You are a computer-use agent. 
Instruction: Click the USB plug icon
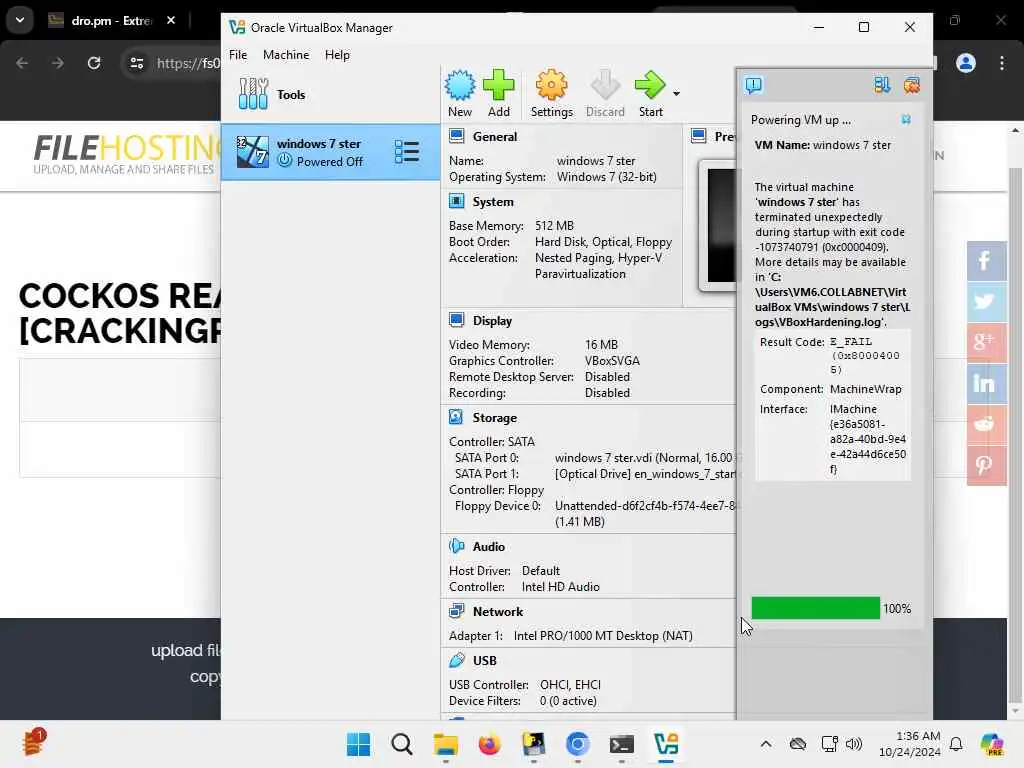click(456, 660)
